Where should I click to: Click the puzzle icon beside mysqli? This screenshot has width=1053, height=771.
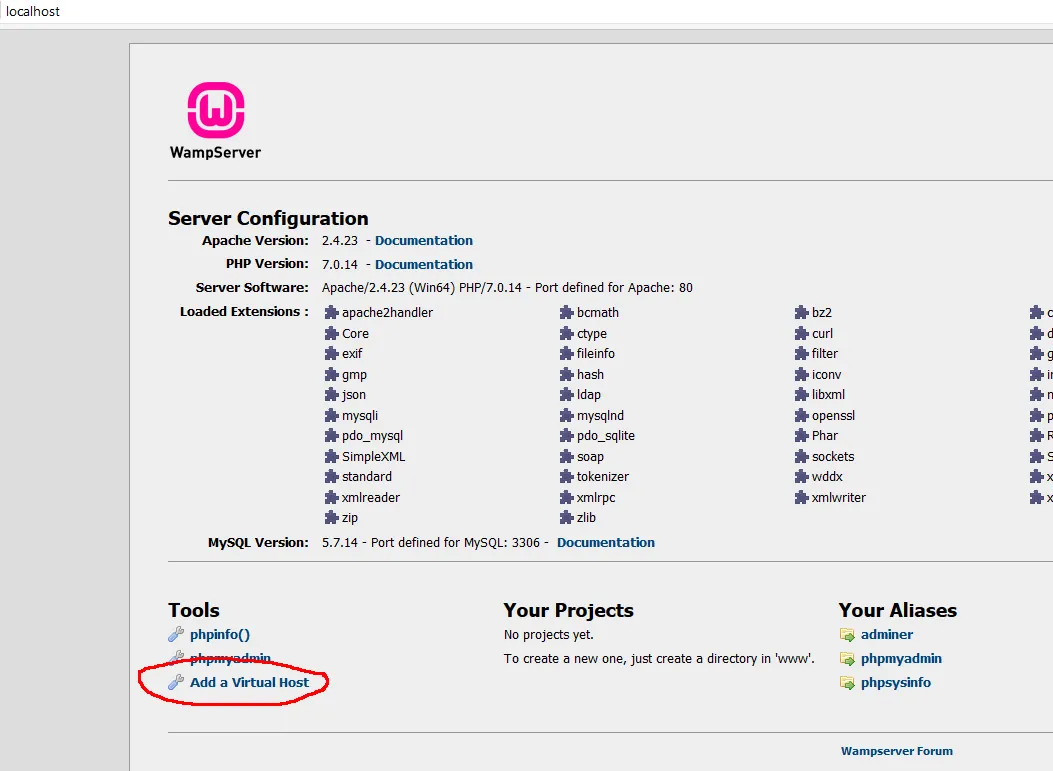(x=331, y=415)
